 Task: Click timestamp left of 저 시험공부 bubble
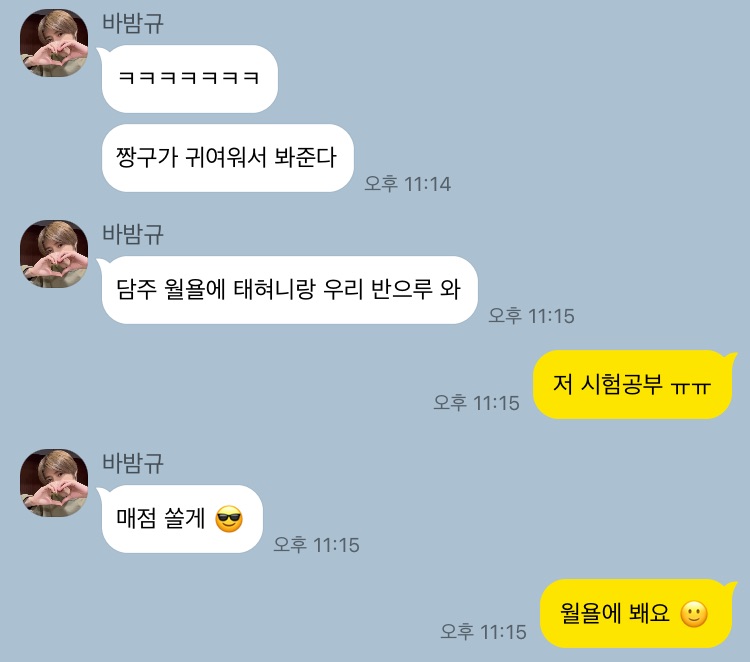(x=476, y=403)
